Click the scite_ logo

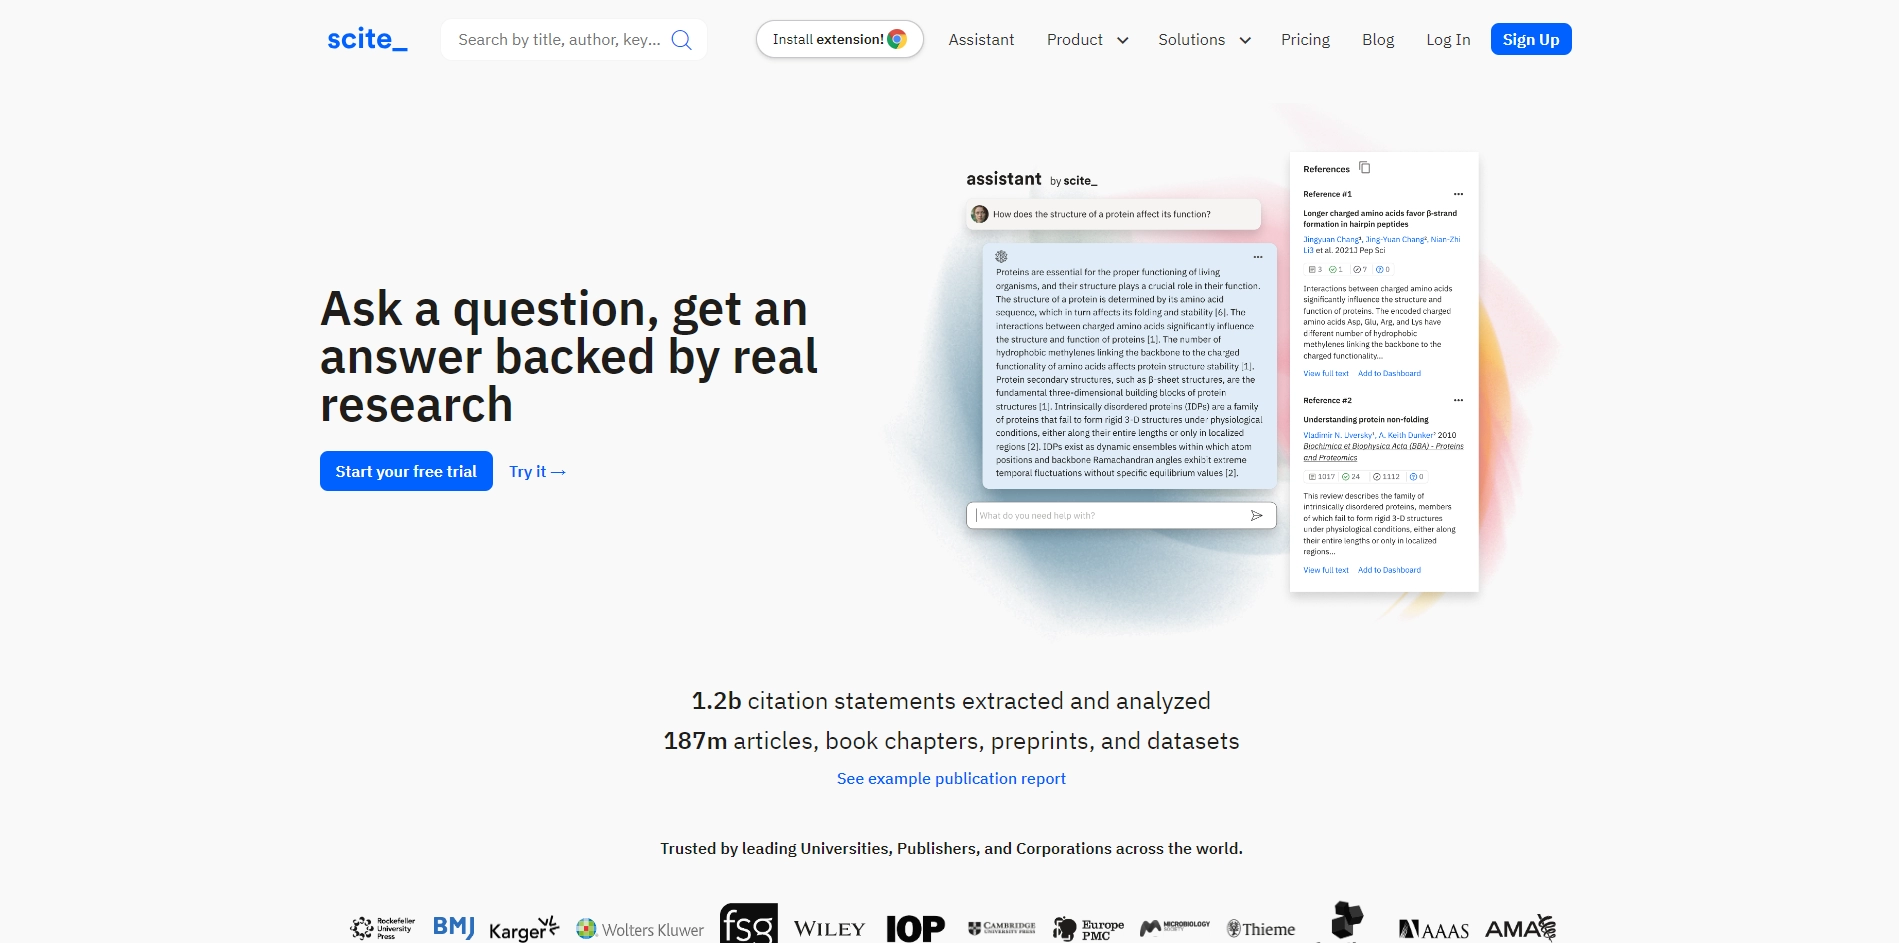tap(367, 39)
